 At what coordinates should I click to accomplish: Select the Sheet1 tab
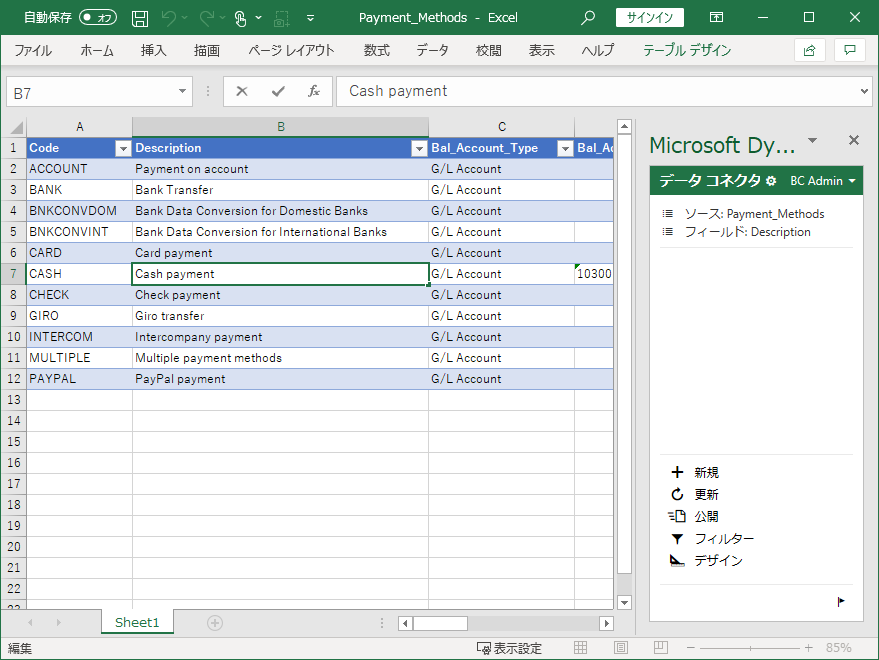pos(137,622)
